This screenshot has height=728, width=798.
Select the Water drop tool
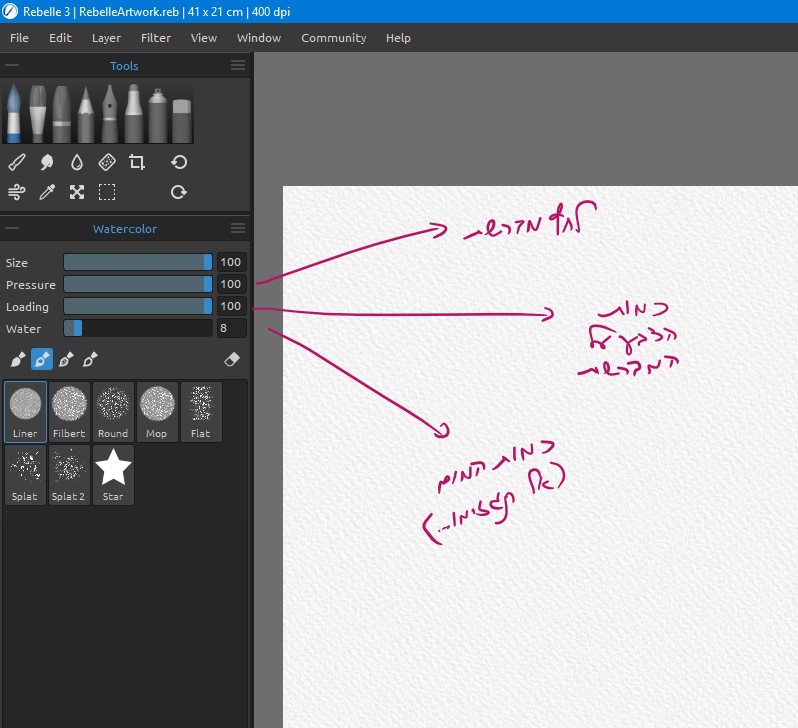(x=77, y=162)
